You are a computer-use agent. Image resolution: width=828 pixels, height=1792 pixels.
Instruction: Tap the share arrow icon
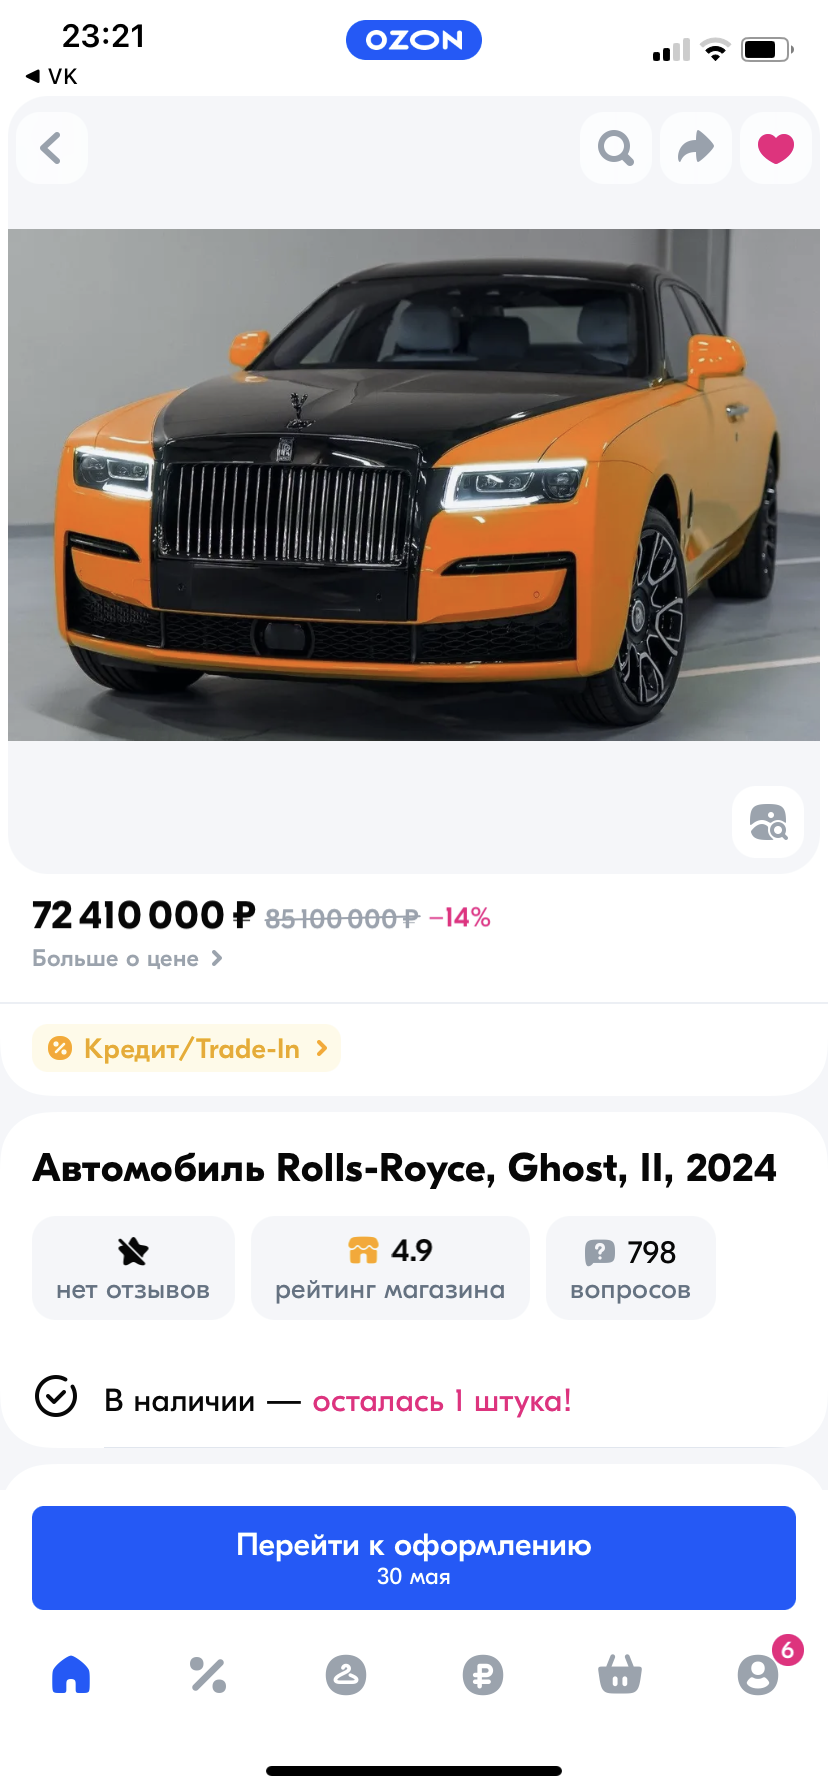pyautogui.click(x=695, y=148)
